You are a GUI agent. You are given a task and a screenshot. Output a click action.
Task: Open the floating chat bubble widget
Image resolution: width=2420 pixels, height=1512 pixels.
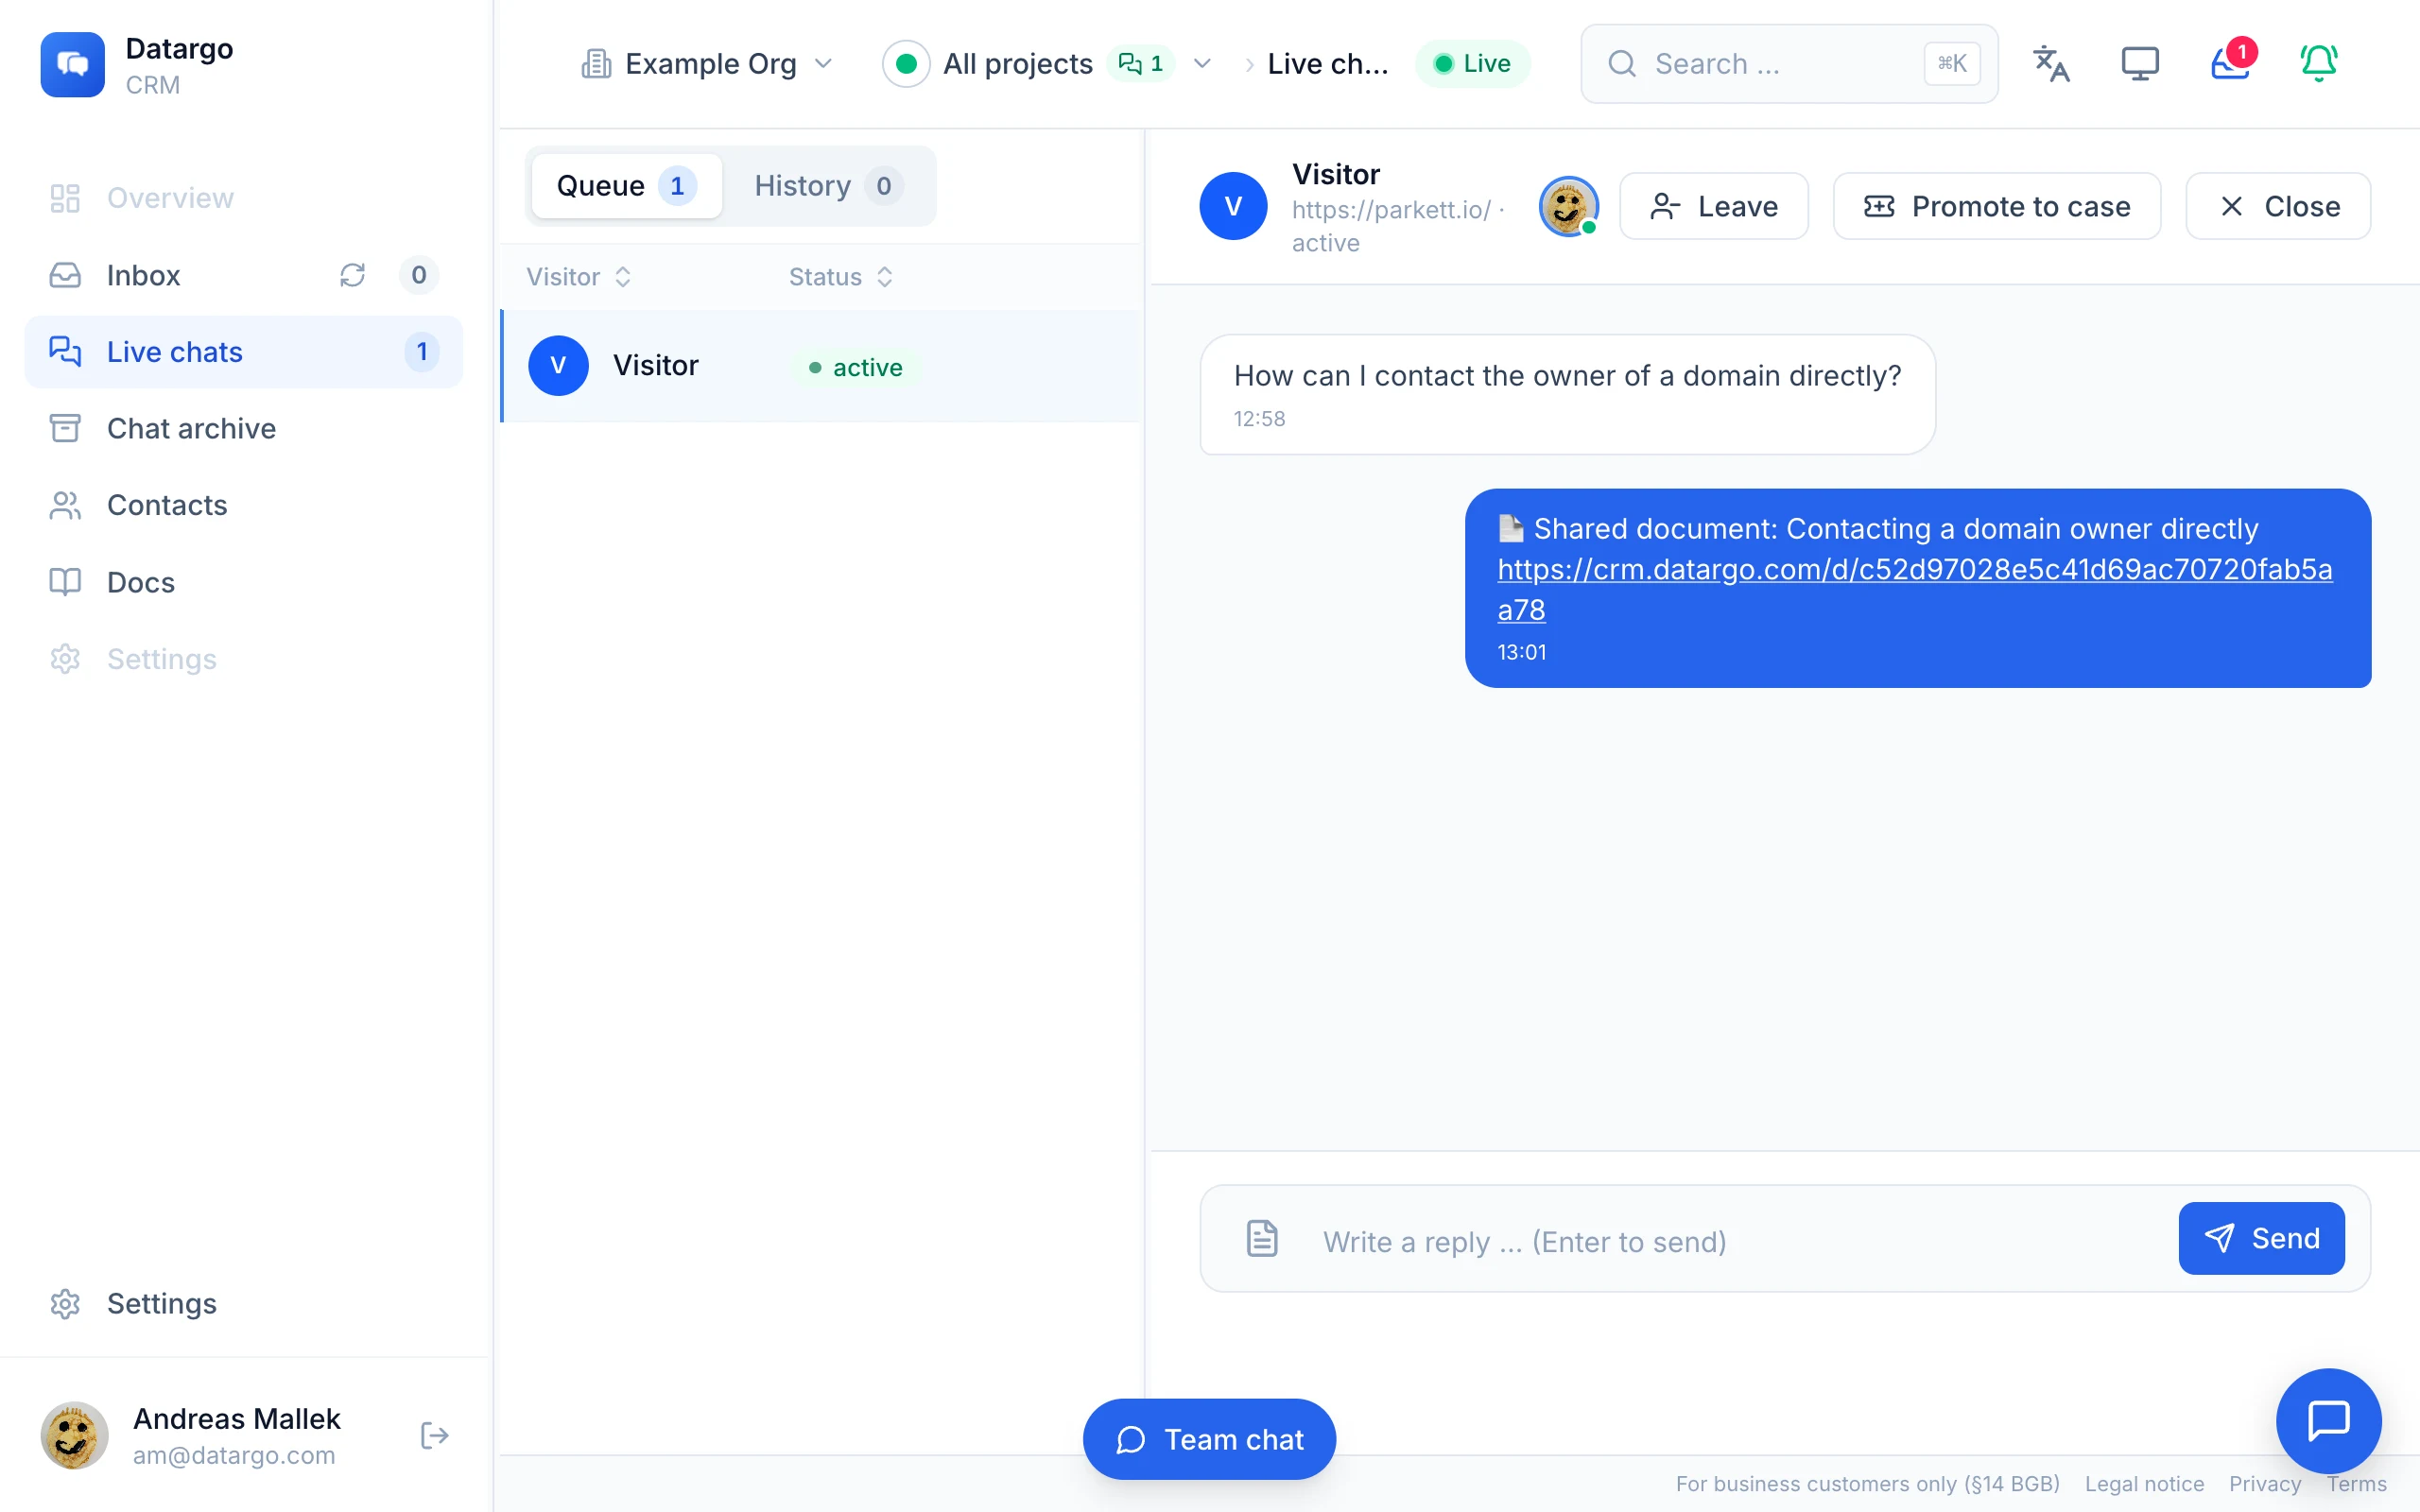click(2328, 1420)
